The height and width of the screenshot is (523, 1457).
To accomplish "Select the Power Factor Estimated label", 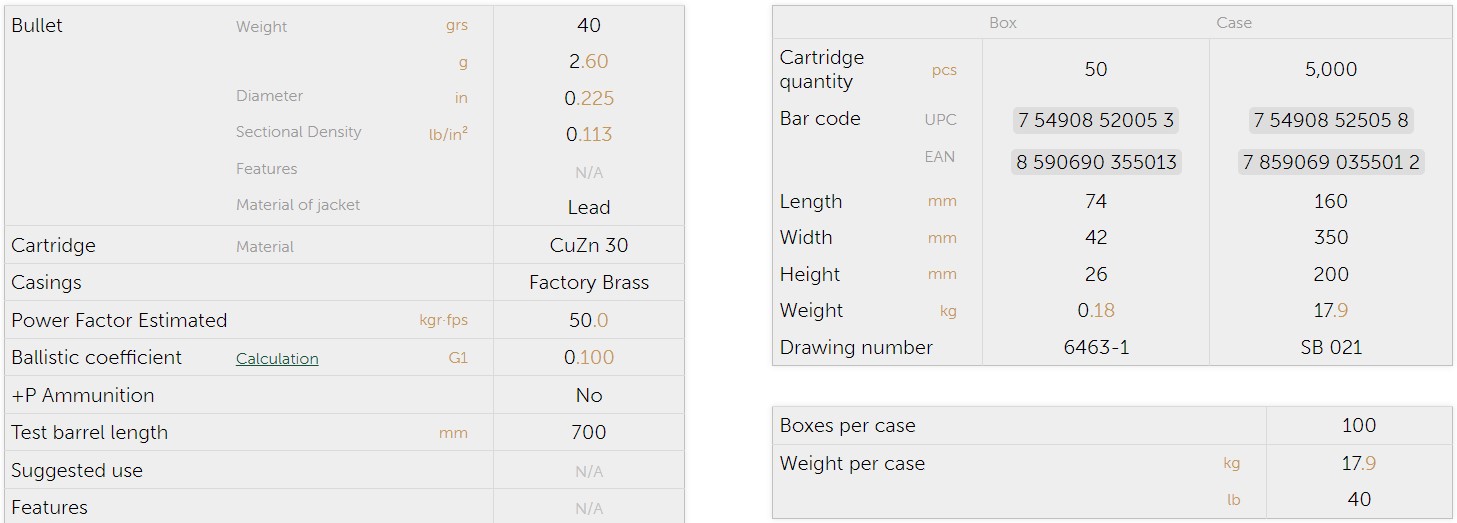I will 119,321.
